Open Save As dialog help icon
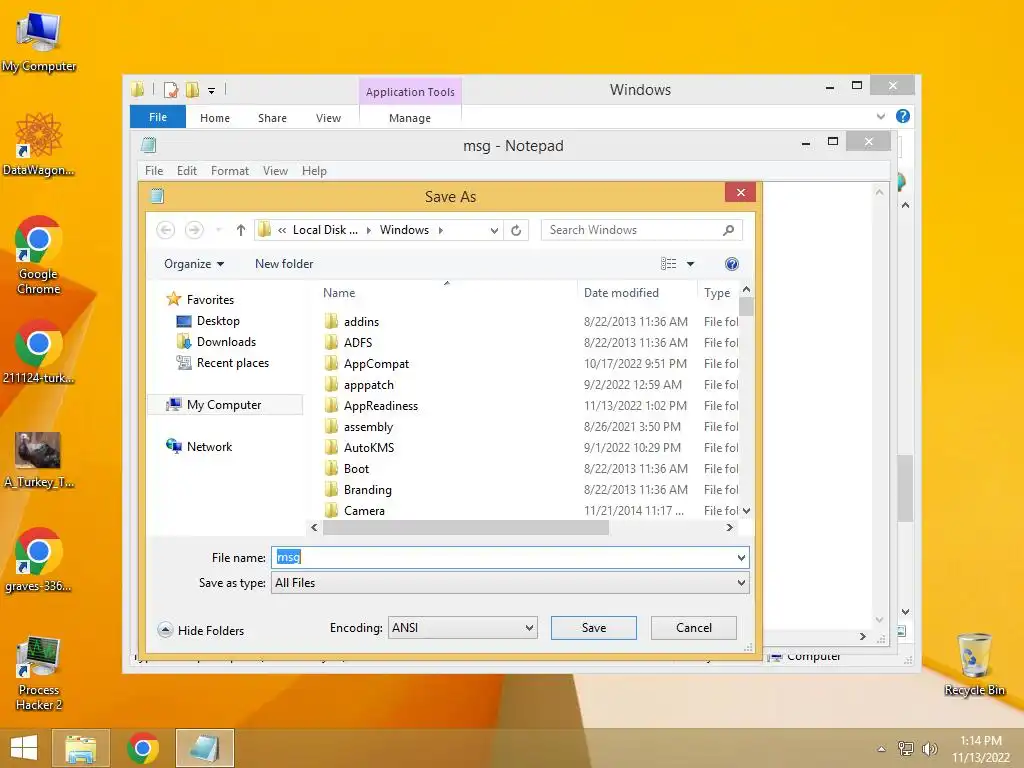This screenshot has height=768, width=1024. tap(732, 264)
